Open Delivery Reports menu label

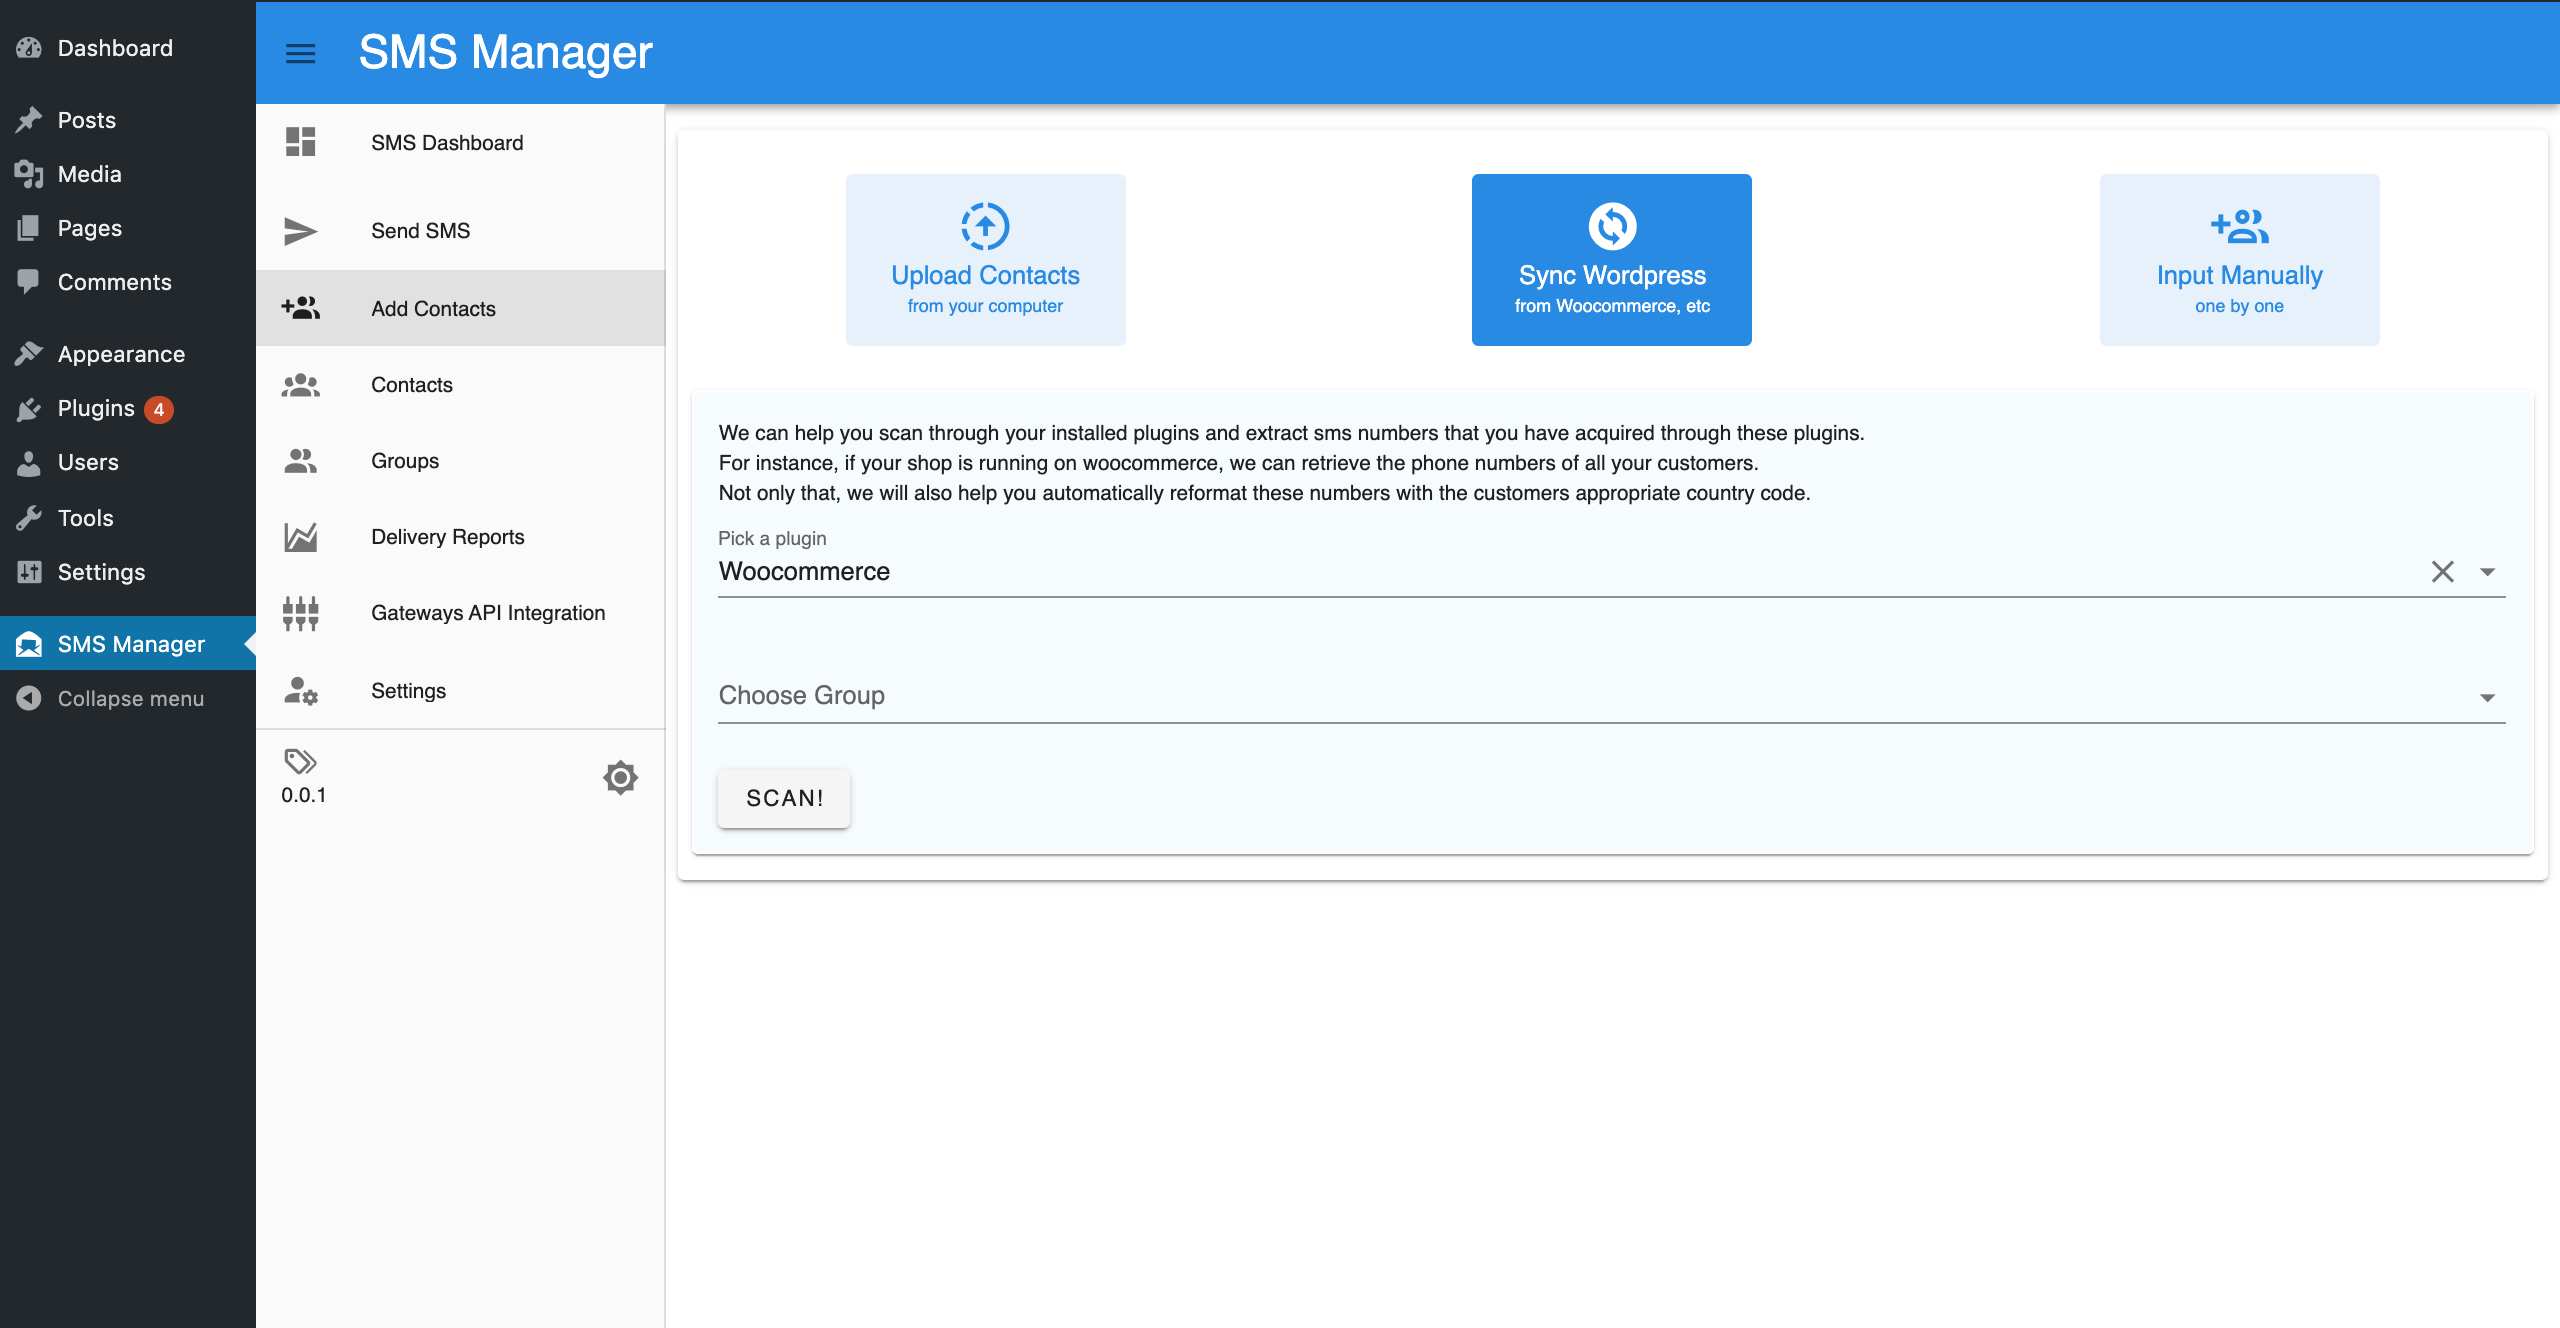tap(447, 537)
